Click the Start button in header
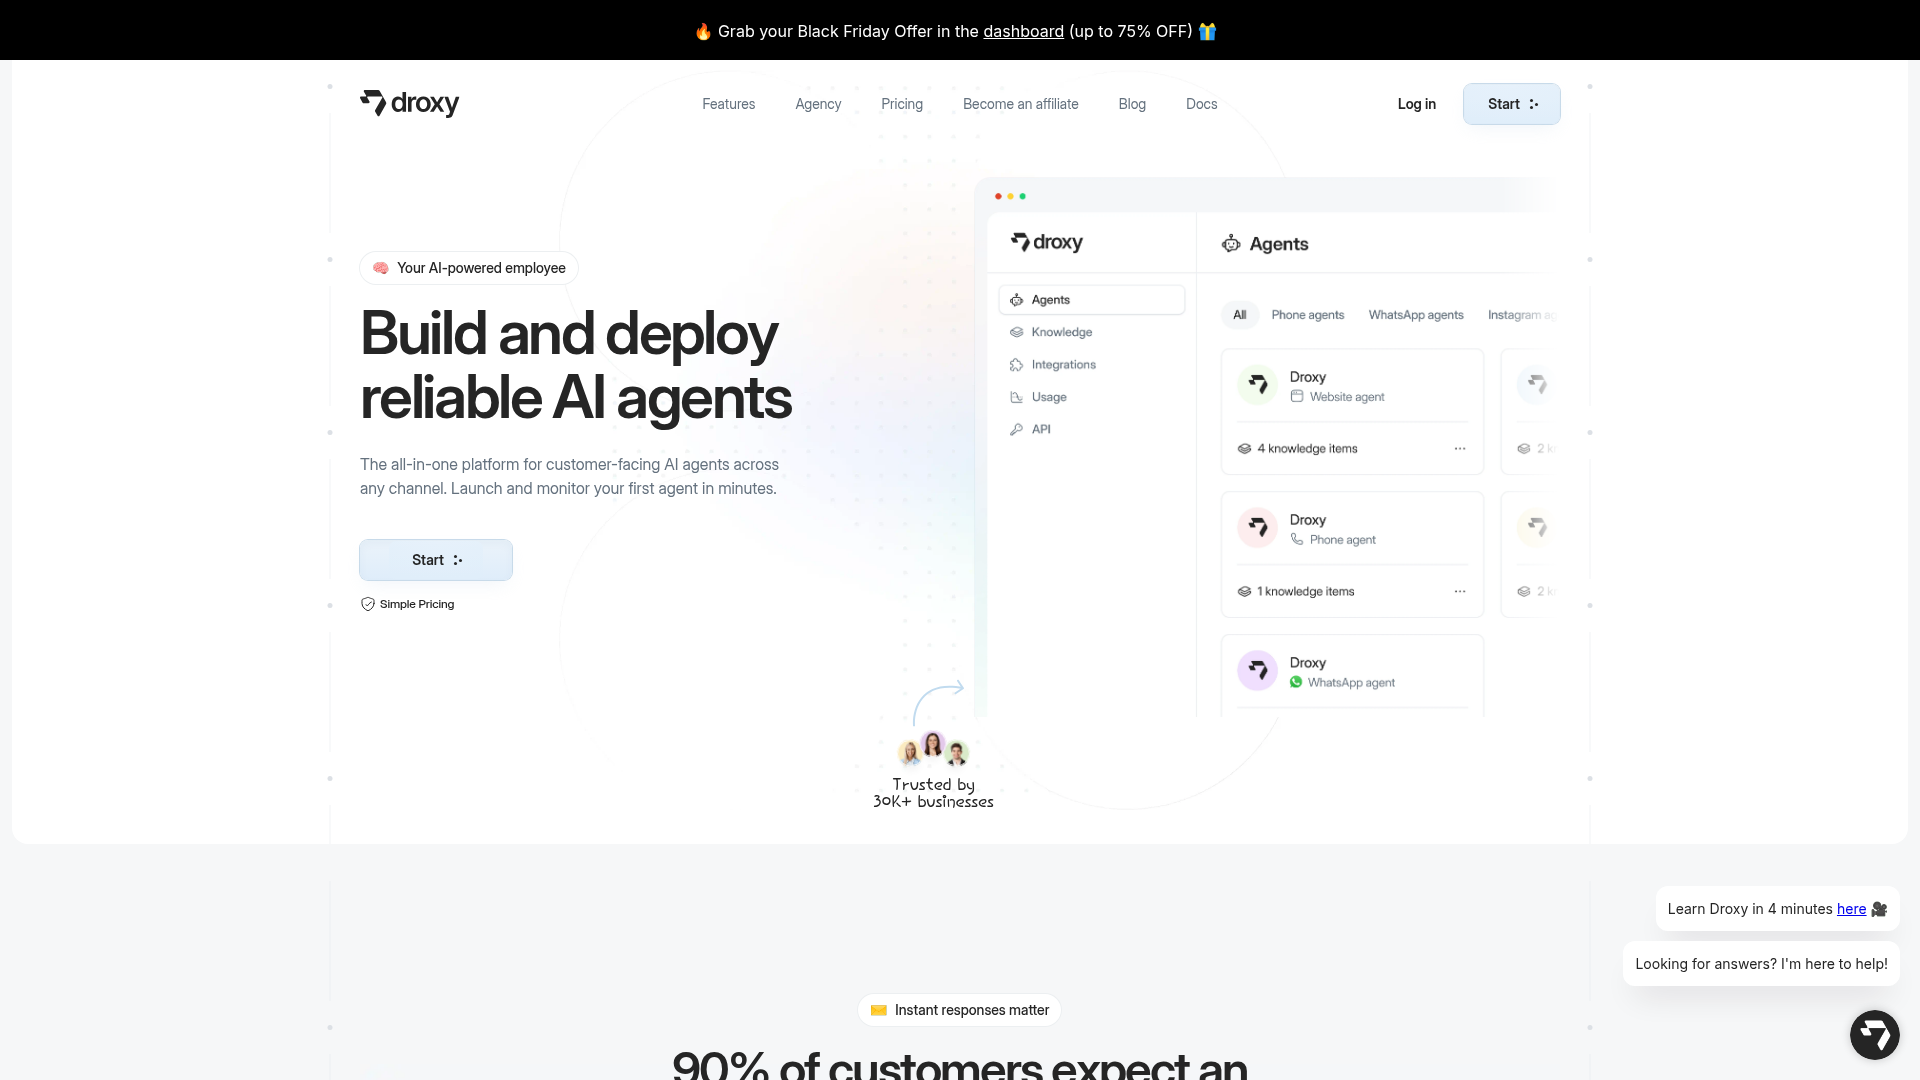The image size is (1920, 1080). click(1511, 104)
